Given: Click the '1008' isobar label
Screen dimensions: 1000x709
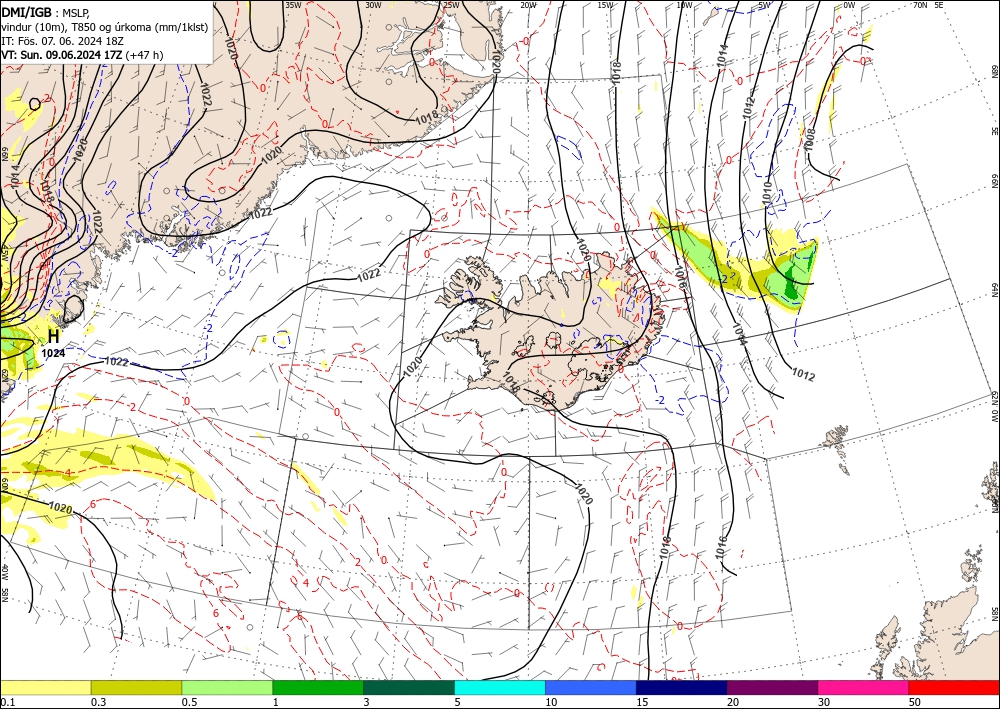Looking at the screenshot, I should click(810, 140).
